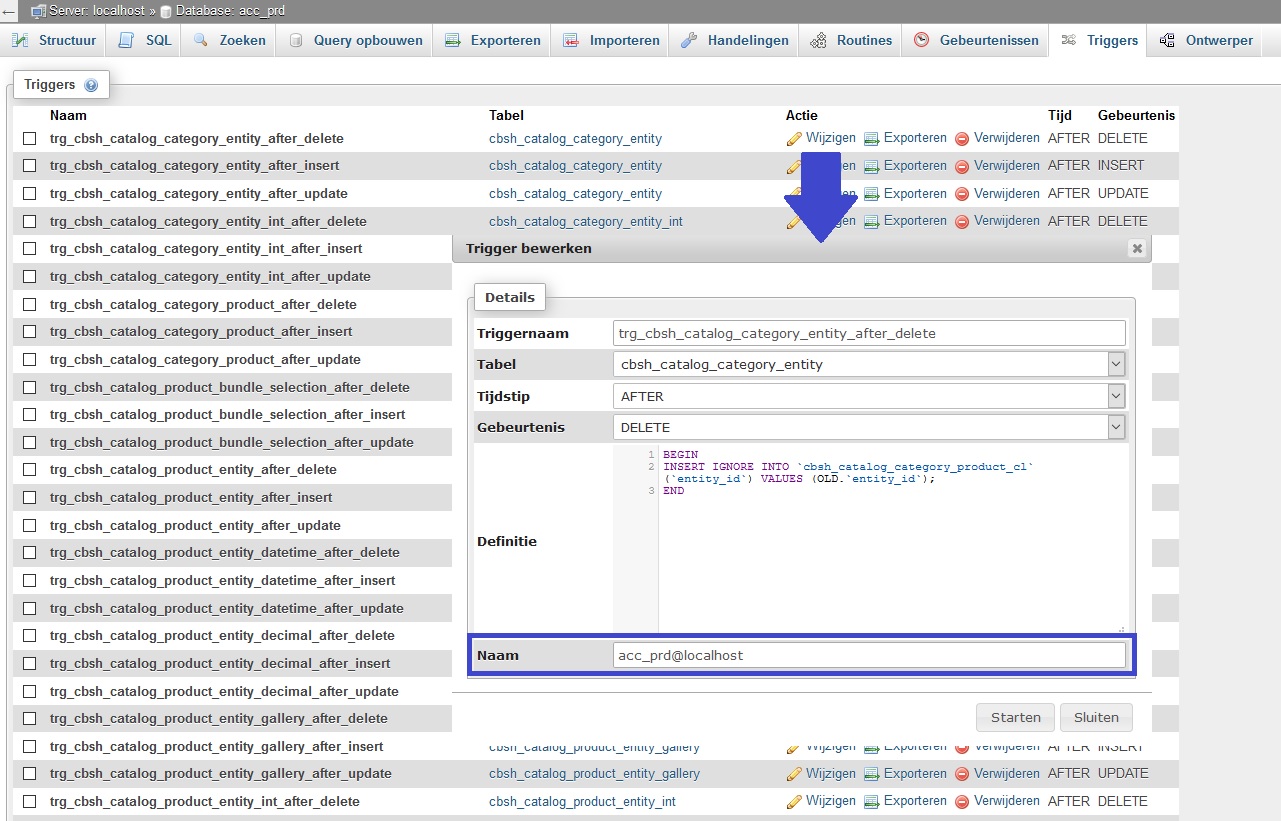Select the catalog_product_entity_decimal_after_update checkbox
The height and width of the screenshot is (821, 1281).
30,691
